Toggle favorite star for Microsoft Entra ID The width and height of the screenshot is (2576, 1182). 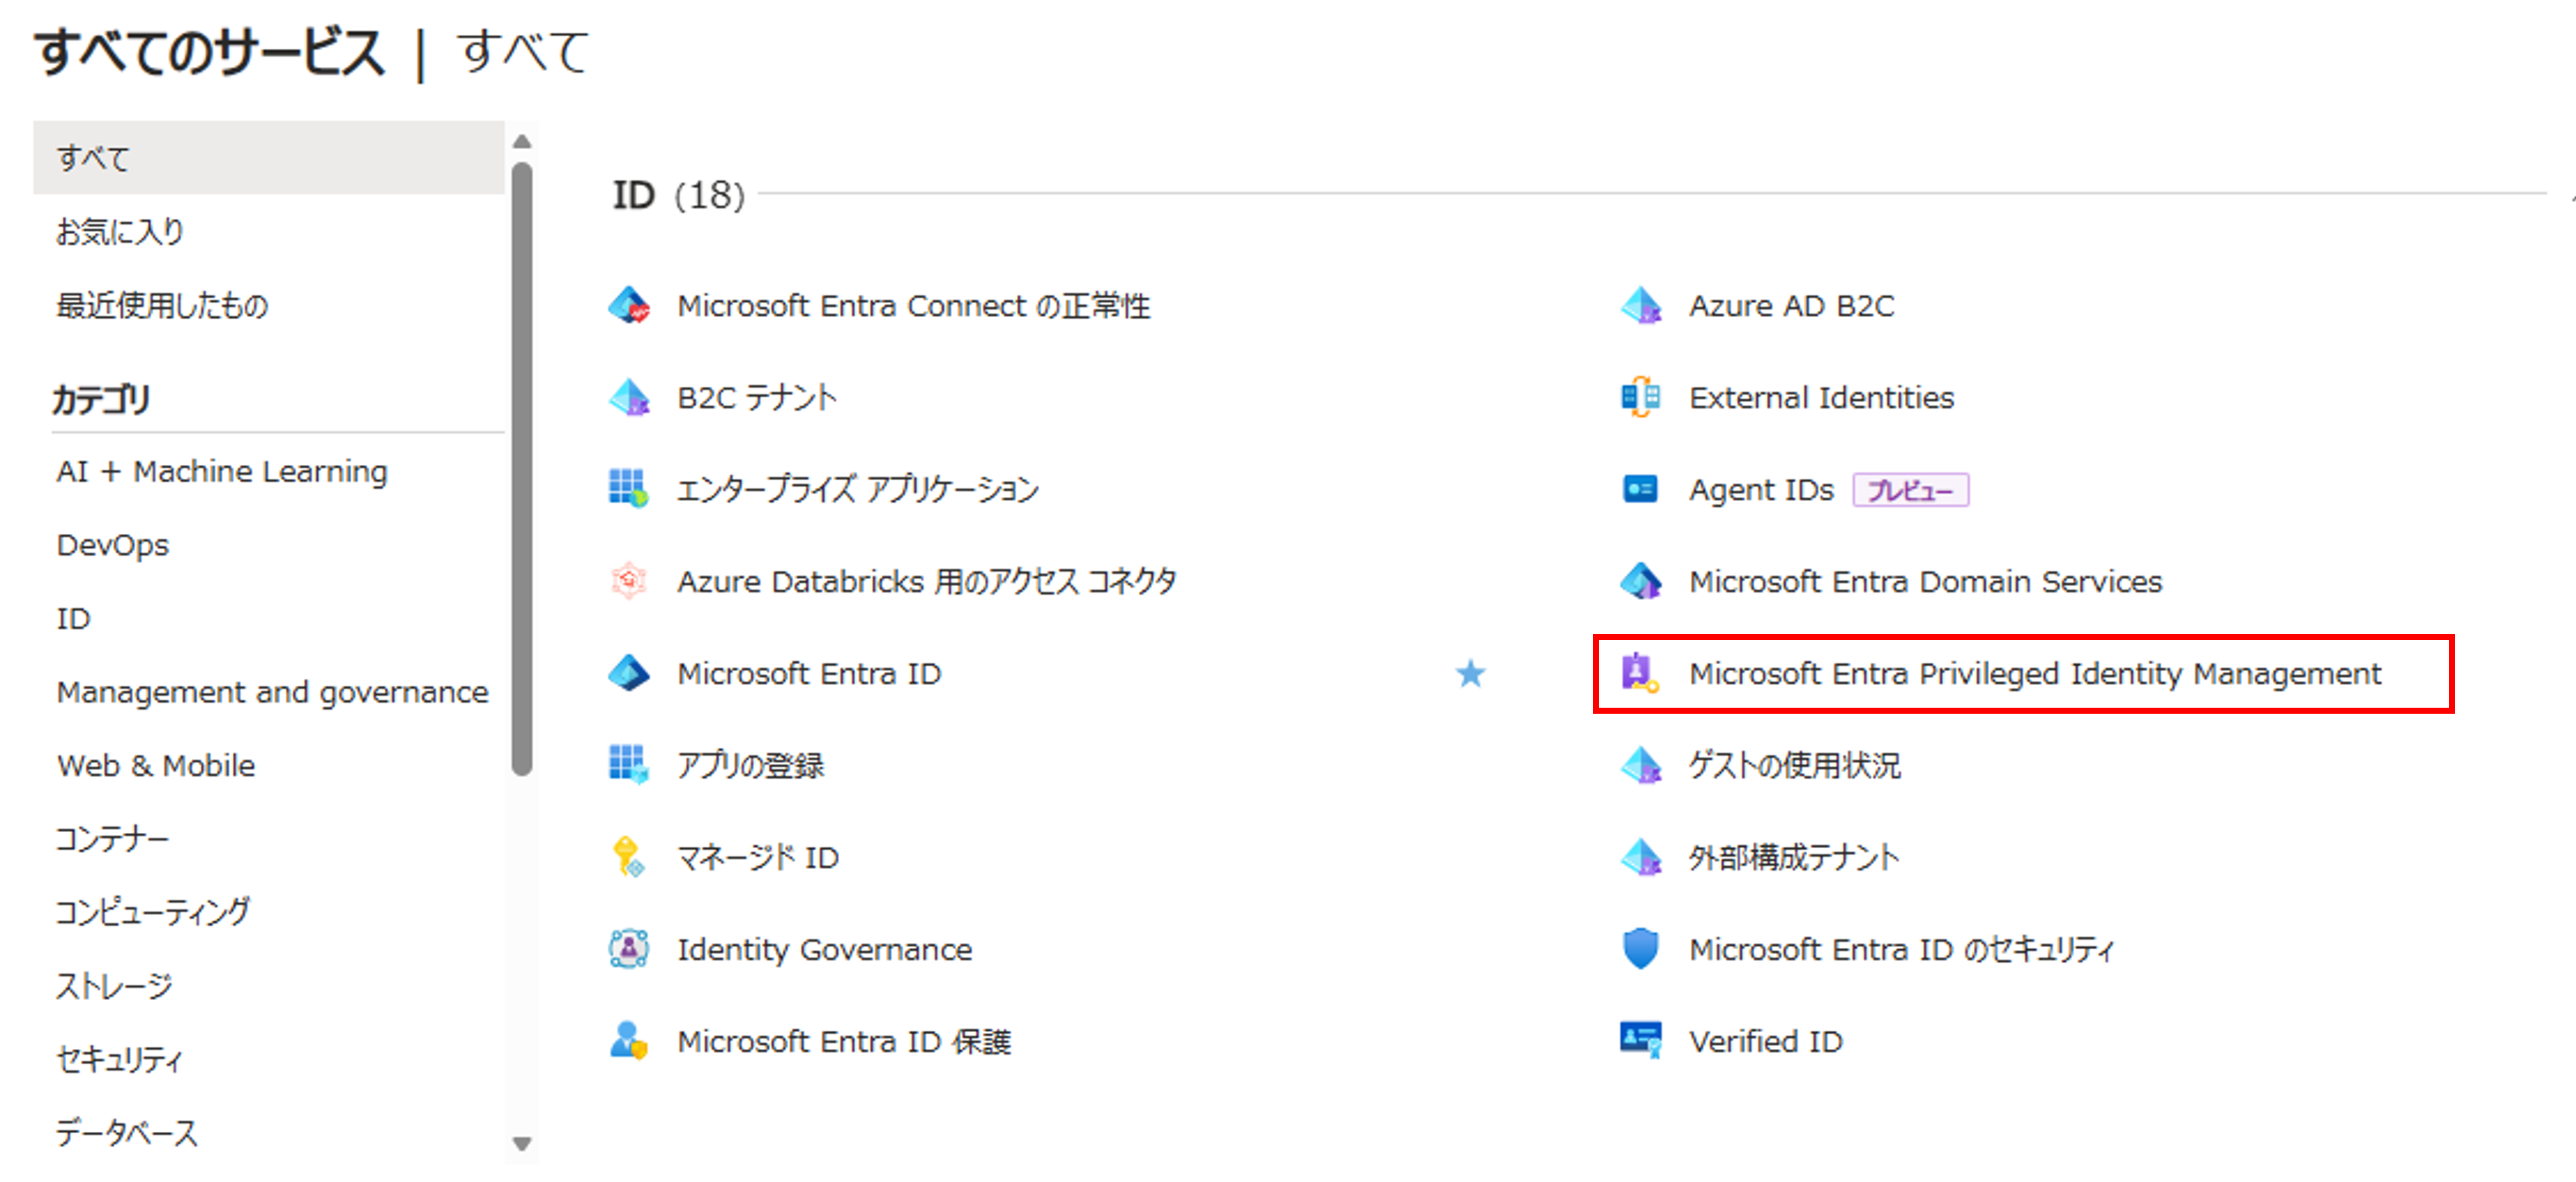(x=1470, y=673)
